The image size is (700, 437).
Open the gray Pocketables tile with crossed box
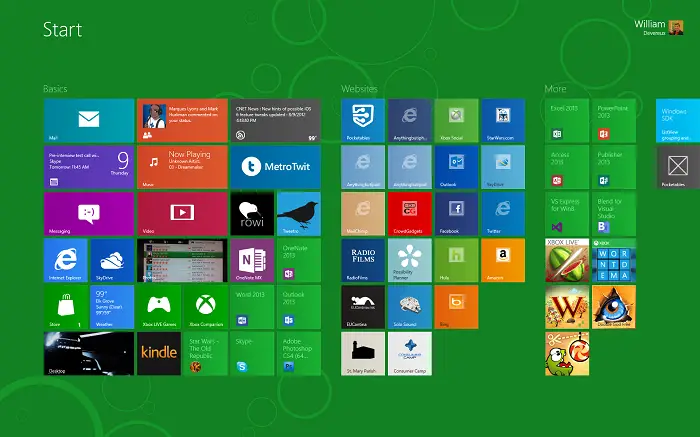pos(678,167)
